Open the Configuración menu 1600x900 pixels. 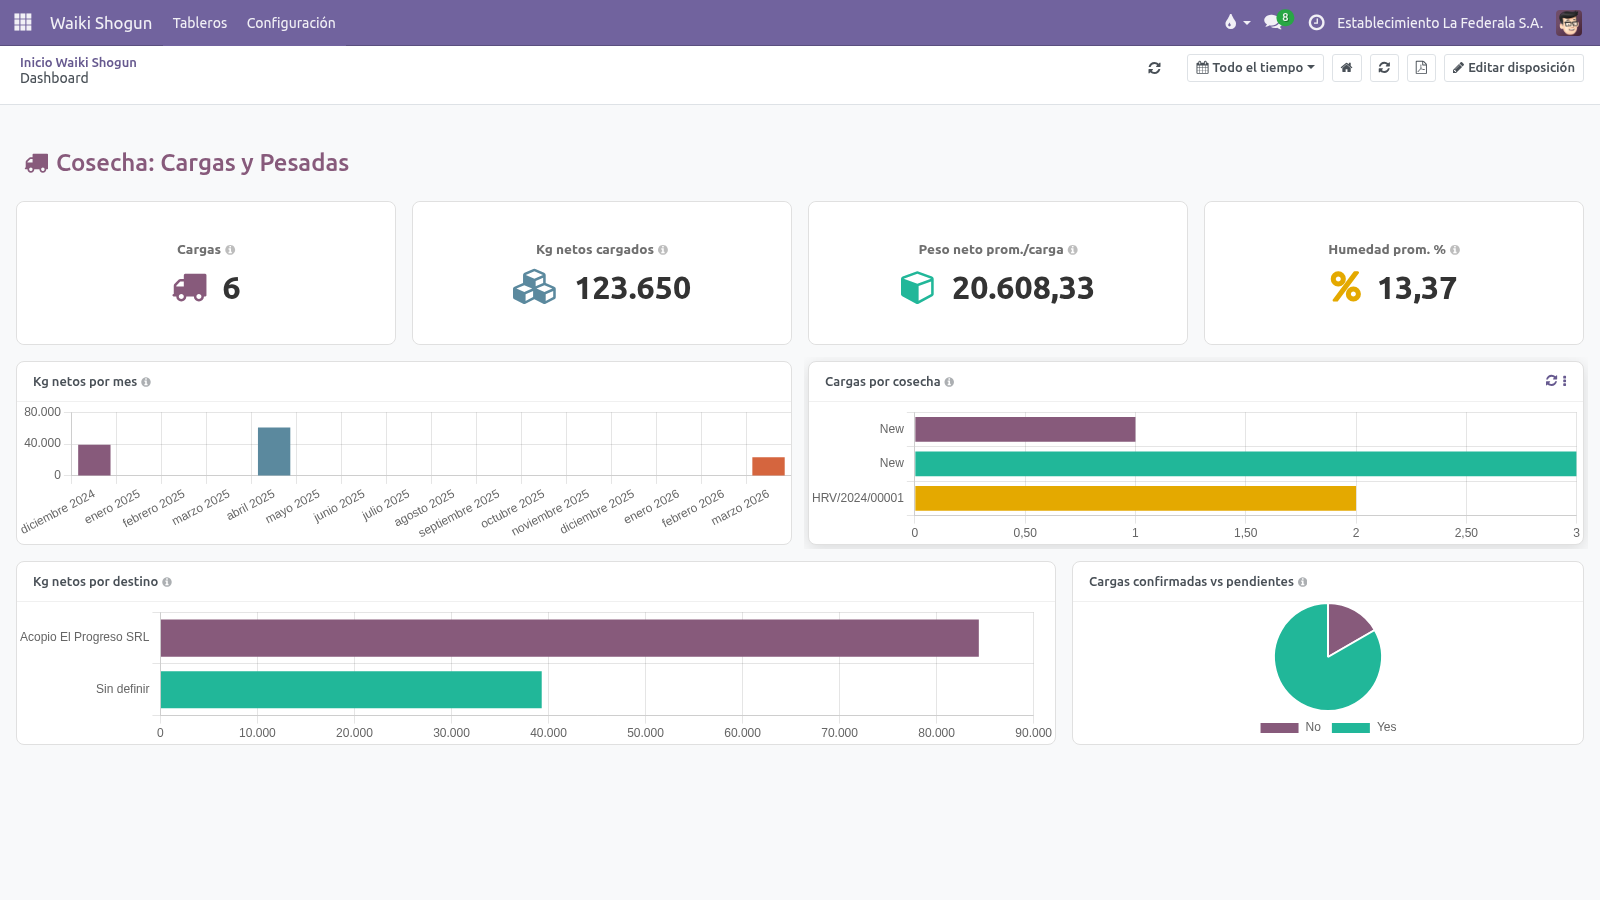coord(291,22)
